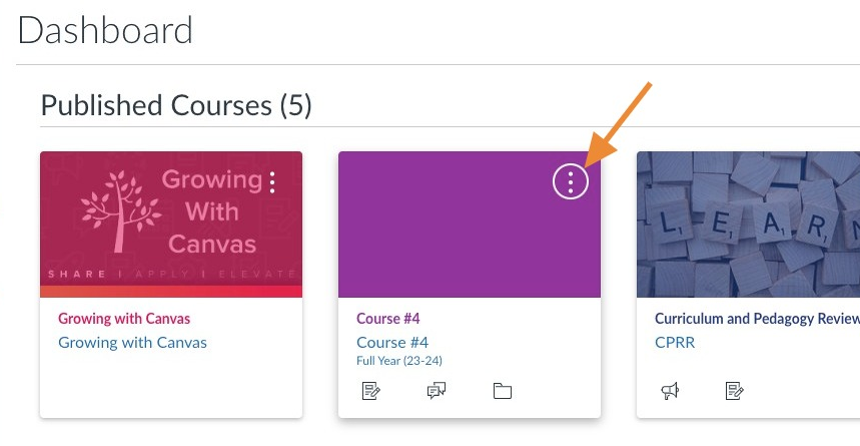The width and height of the screenshot is (860, 446).
Task: Open the bold Course #4 title link
Action: click(388, 319)
